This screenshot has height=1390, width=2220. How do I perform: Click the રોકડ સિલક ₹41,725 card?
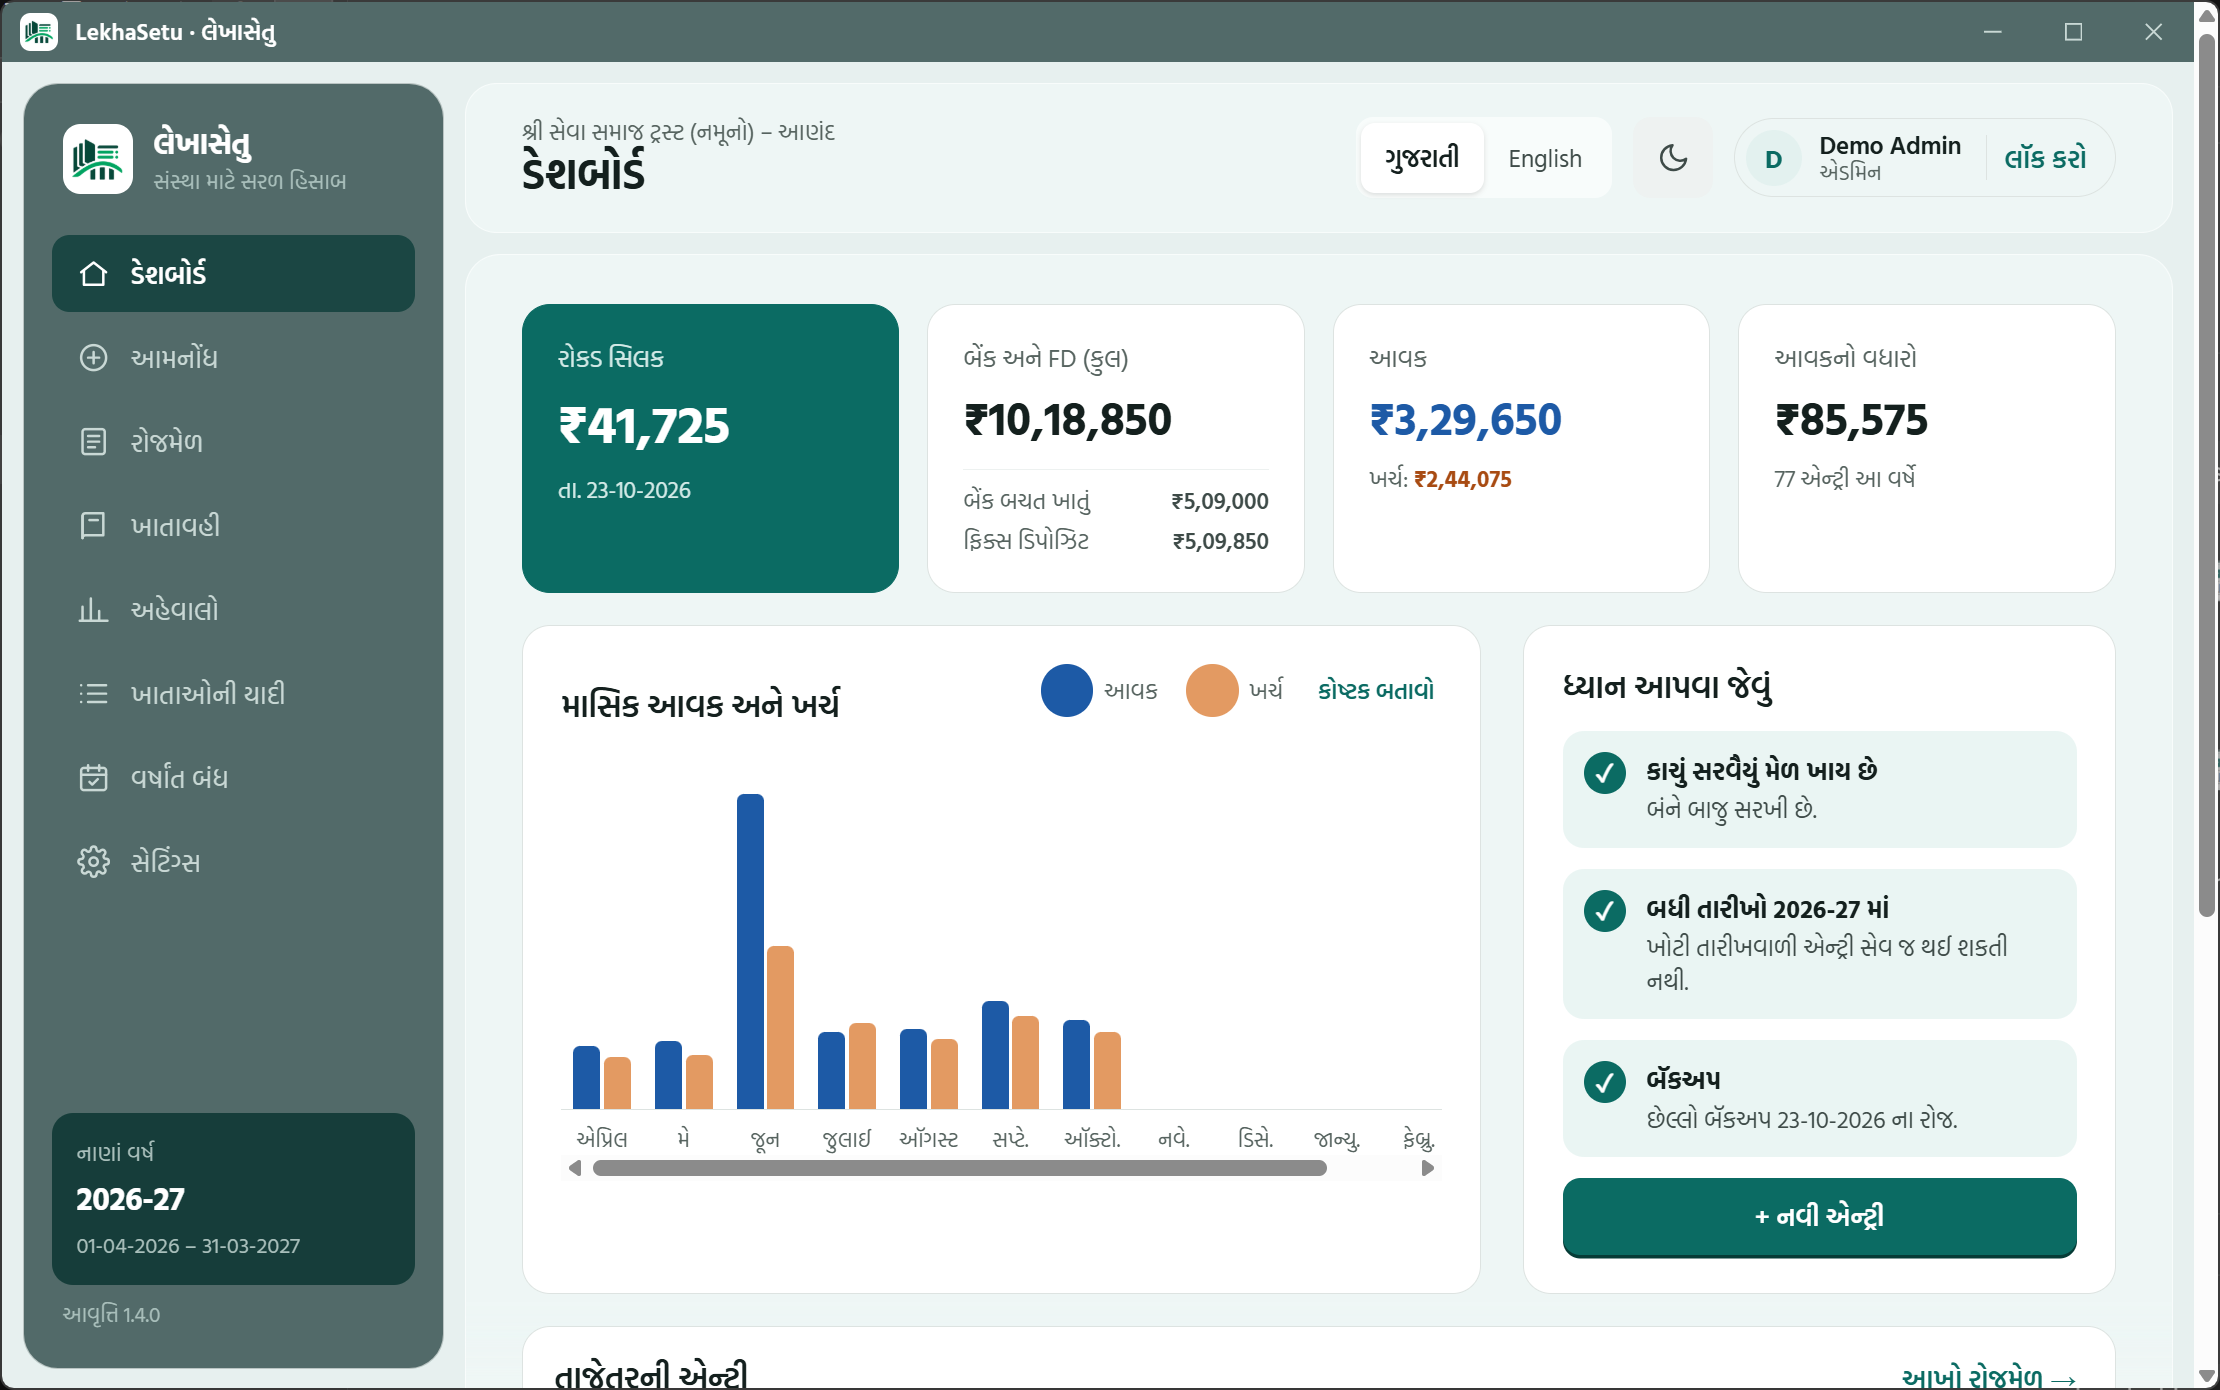710,448
